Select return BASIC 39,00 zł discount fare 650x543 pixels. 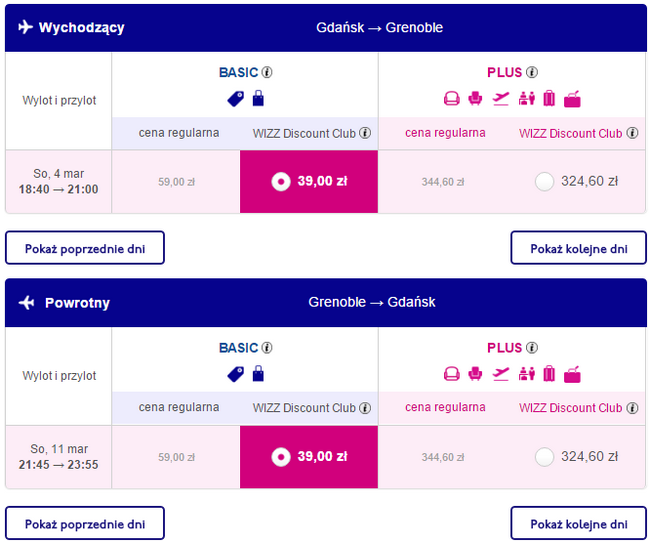pos(282,456)
